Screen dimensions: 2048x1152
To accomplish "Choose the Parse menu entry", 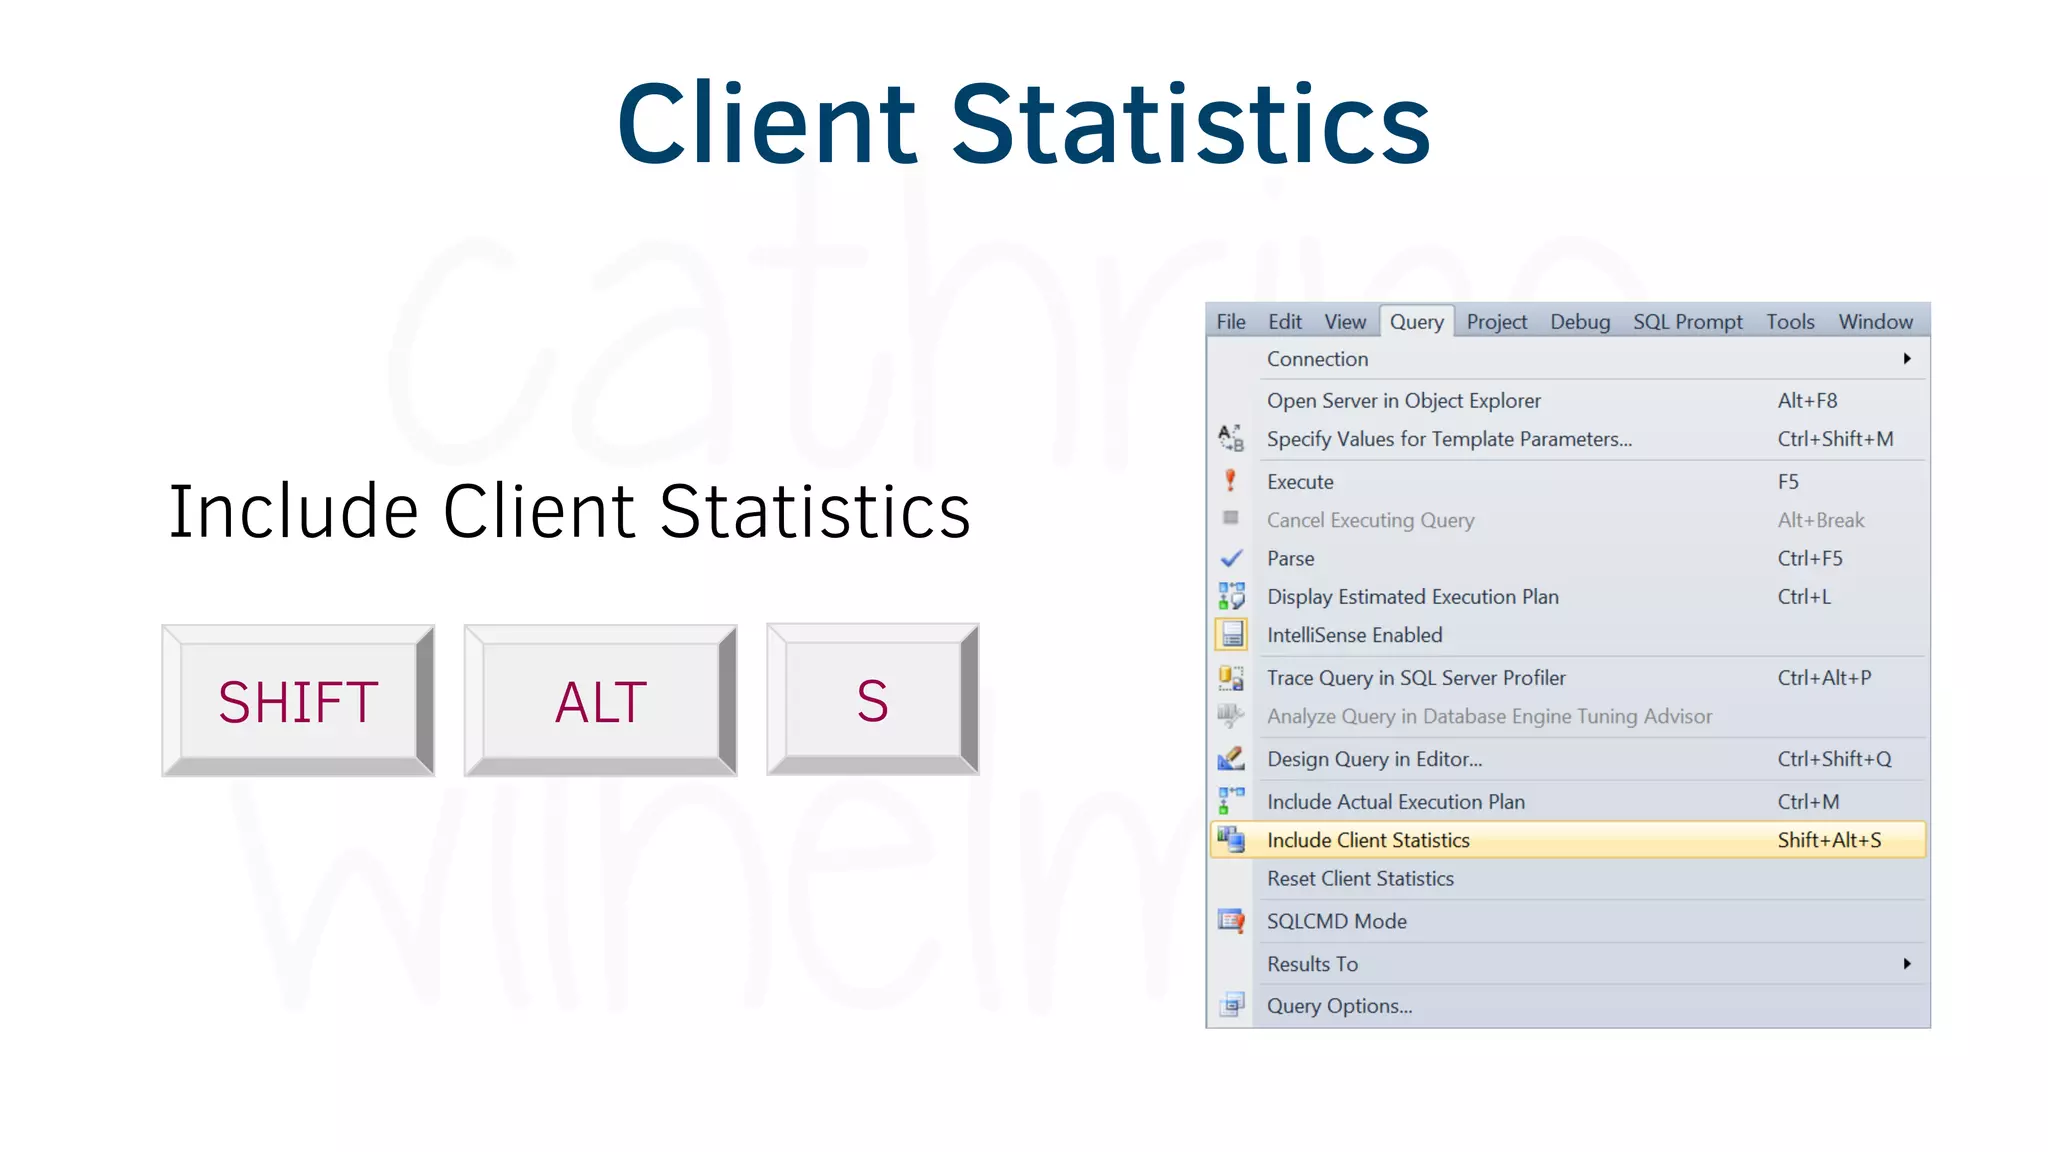I will pos(1568,558).
